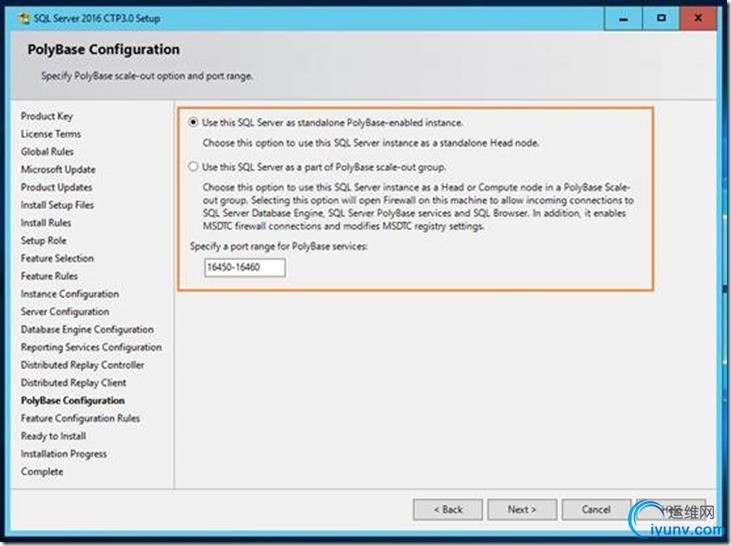Select Ready to Install in the sidebar
This screenshot has width=731, height=546.
pyautogui.click(x=53, y=436)
